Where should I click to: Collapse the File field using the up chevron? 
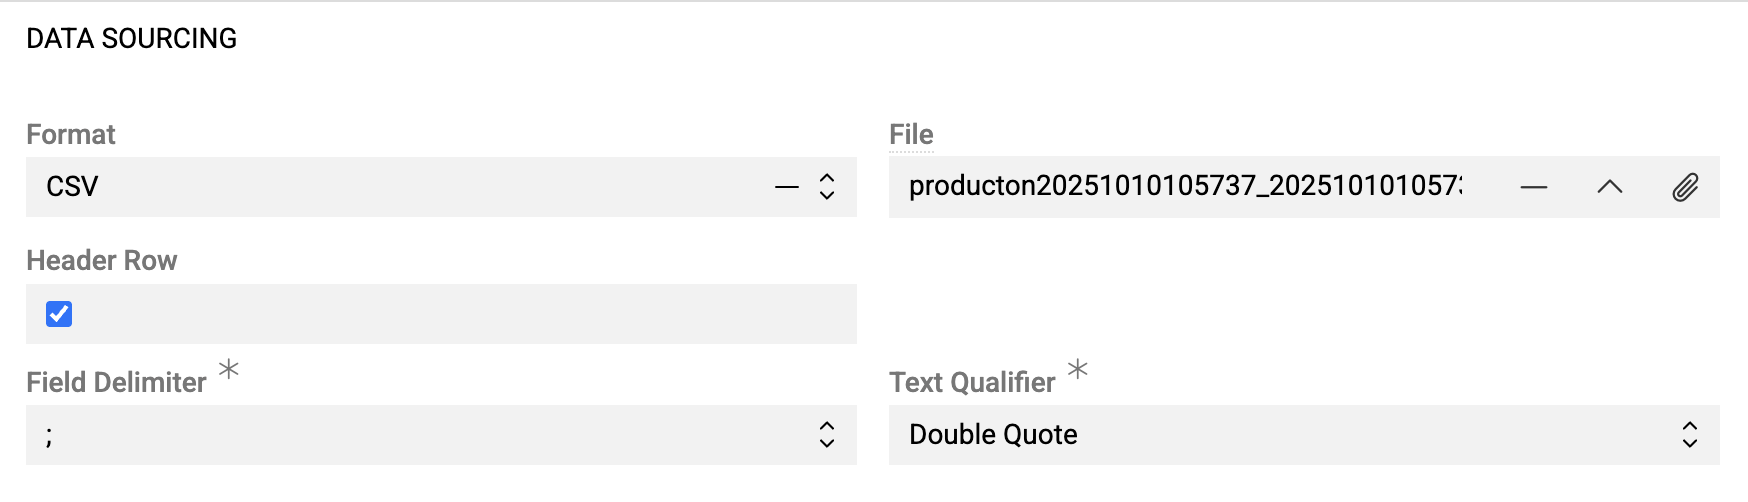[1609, 187]
